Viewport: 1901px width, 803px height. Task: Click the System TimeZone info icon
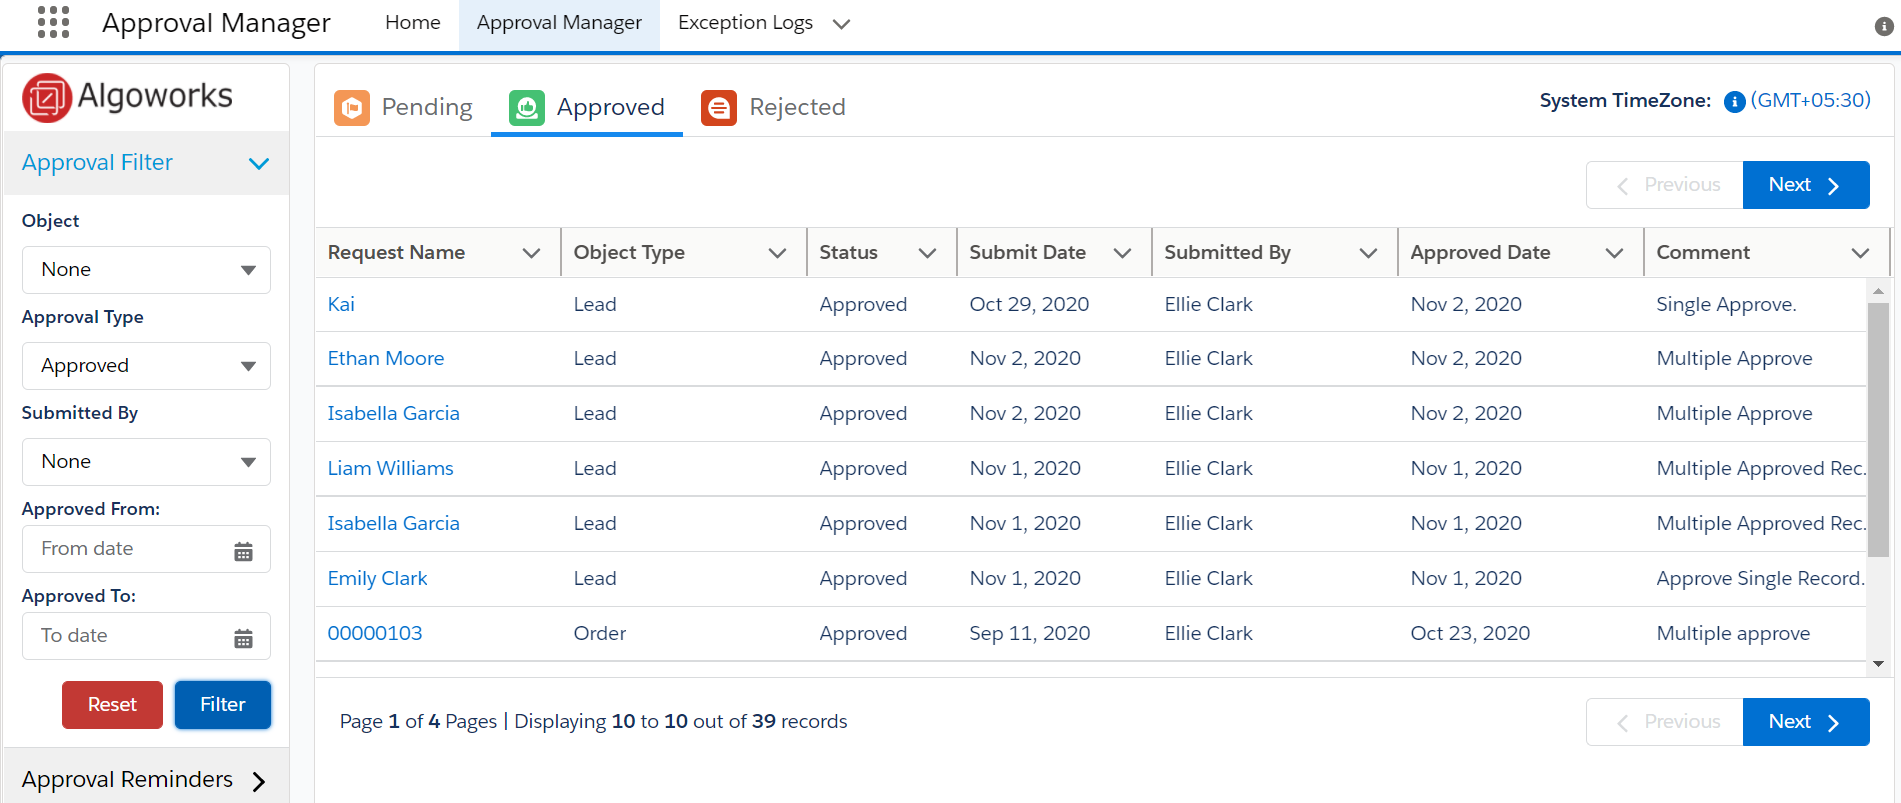1734,102
